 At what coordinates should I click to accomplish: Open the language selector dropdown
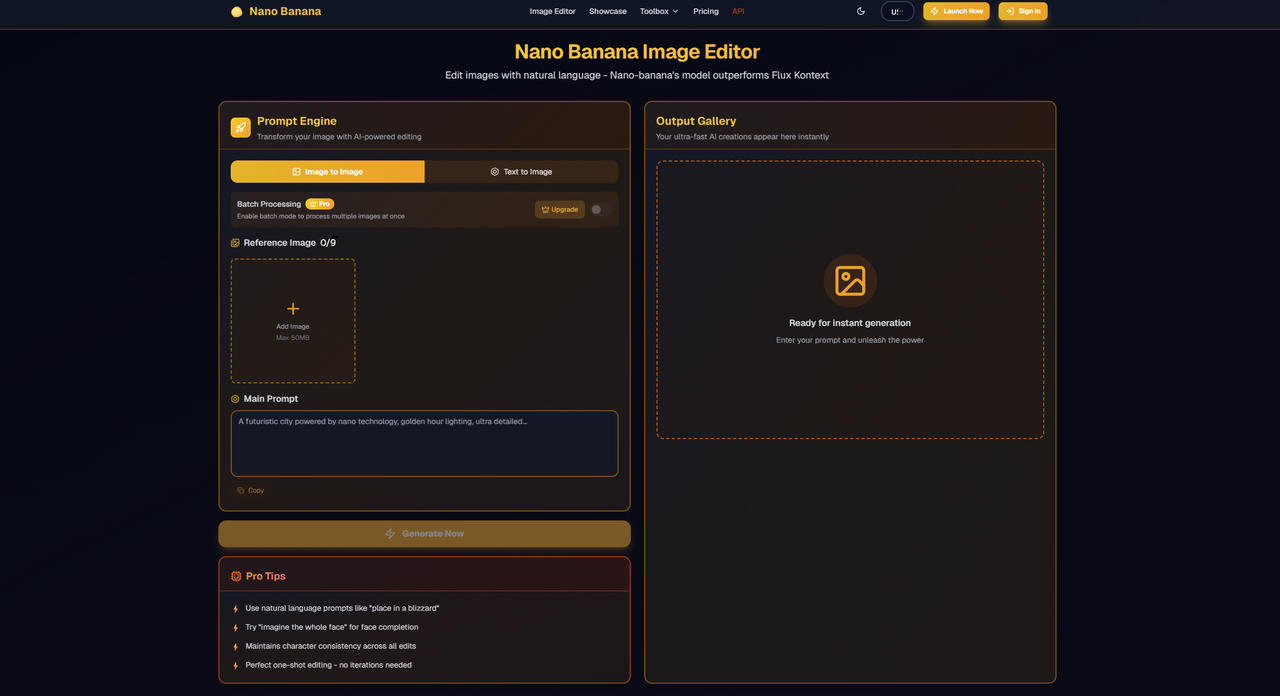(897, 11)
